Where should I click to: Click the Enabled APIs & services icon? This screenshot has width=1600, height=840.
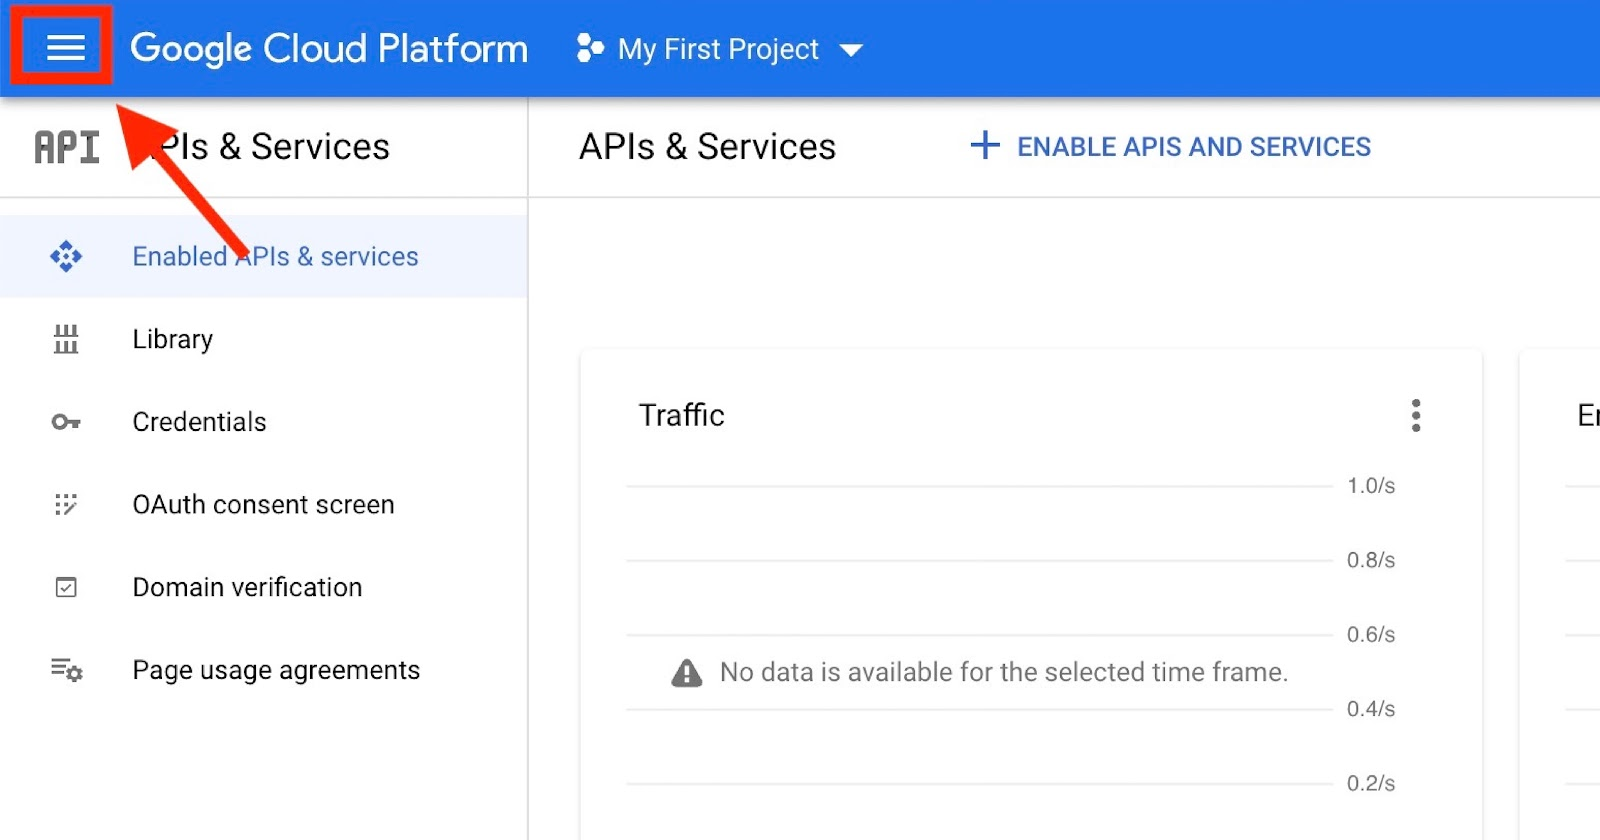tap(66, 256)
